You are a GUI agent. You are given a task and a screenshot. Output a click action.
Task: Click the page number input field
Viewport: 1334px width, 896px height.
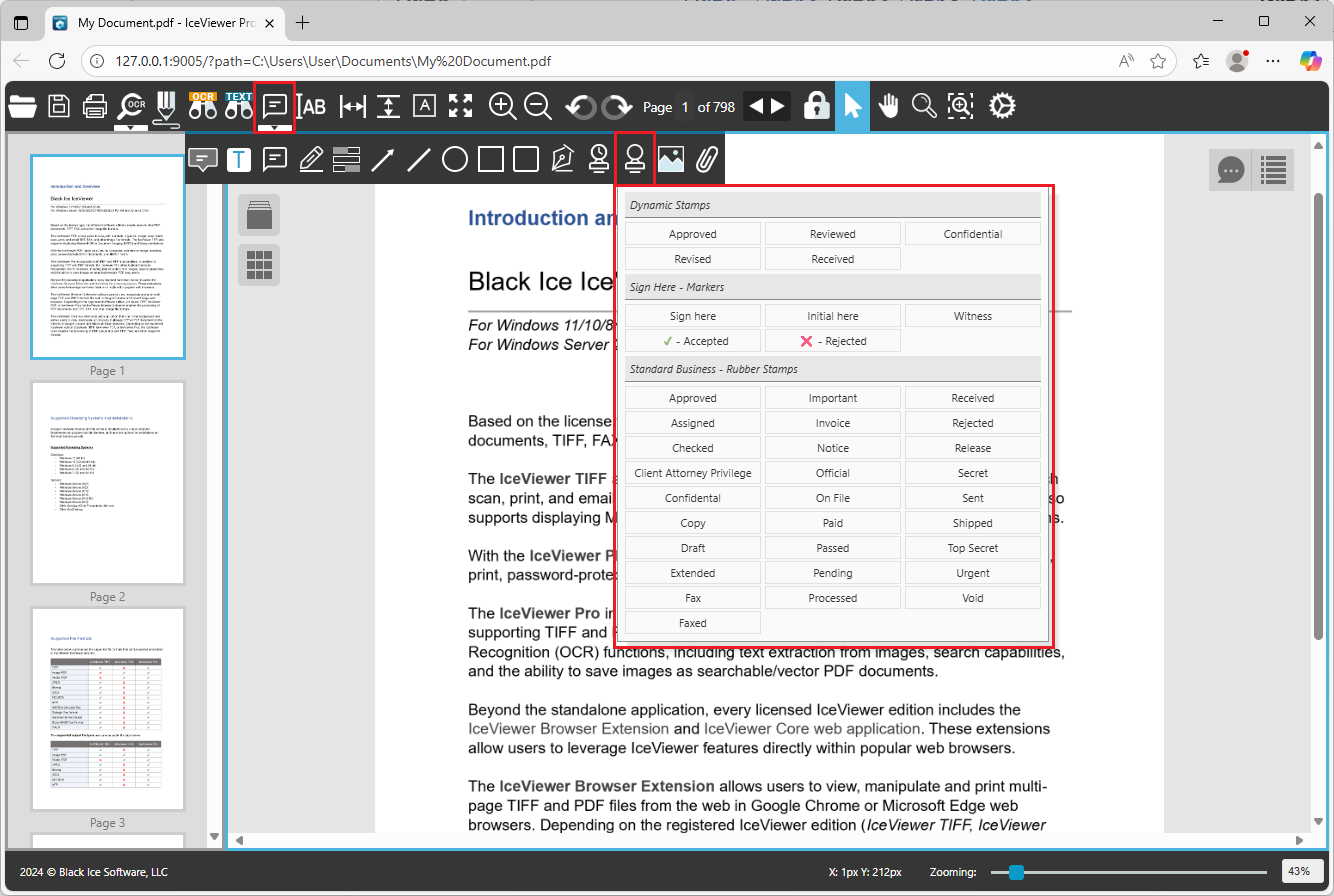[685, 107]
